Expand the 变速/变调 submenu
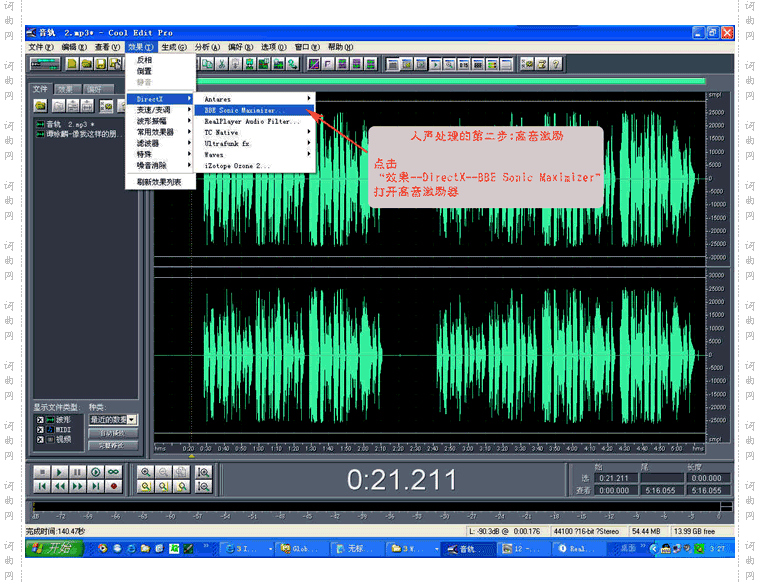760x583 pixels. [160, 110]
